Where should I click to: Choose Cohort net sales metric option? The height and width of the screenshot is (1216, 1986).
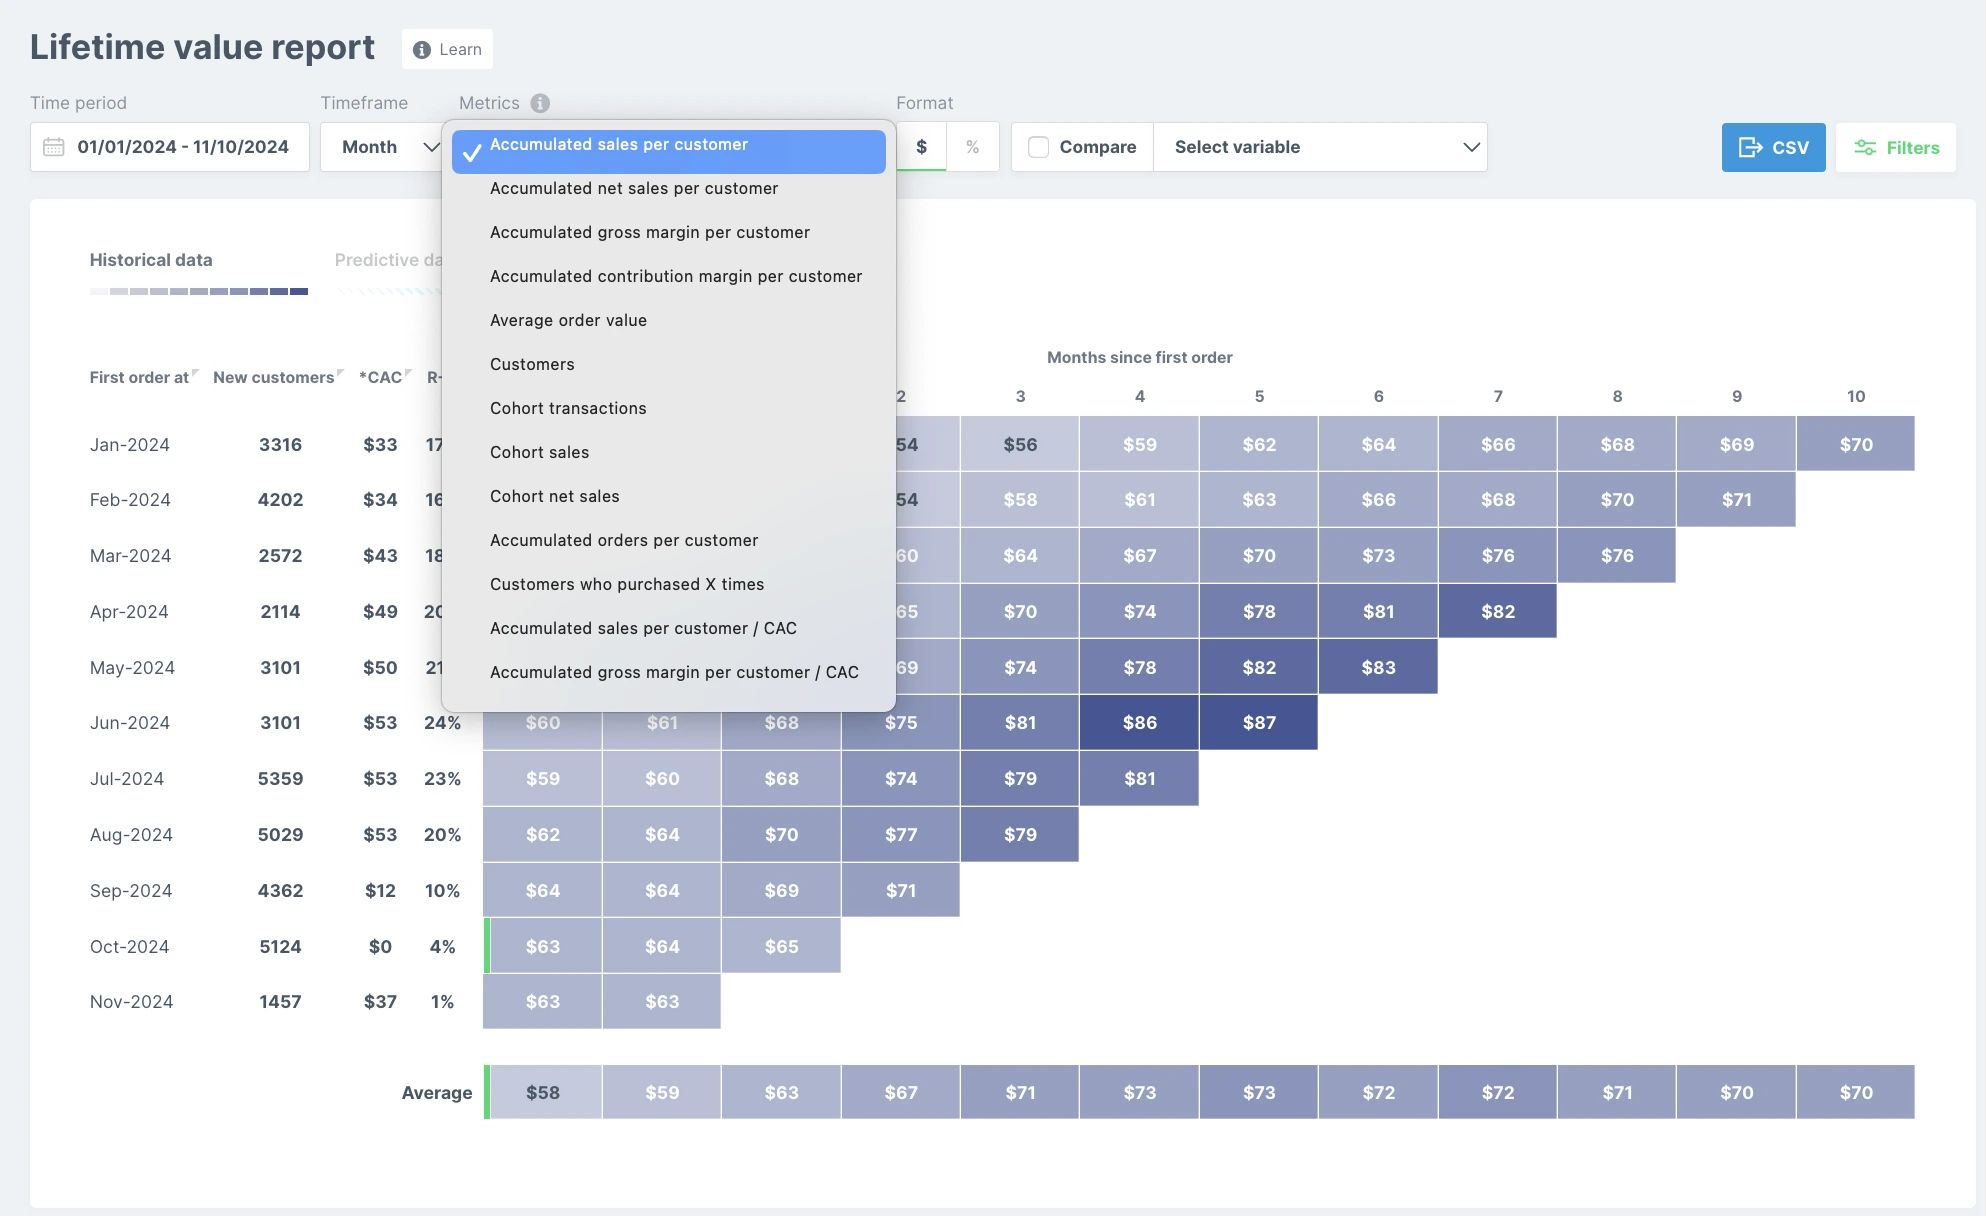point(554,496)
